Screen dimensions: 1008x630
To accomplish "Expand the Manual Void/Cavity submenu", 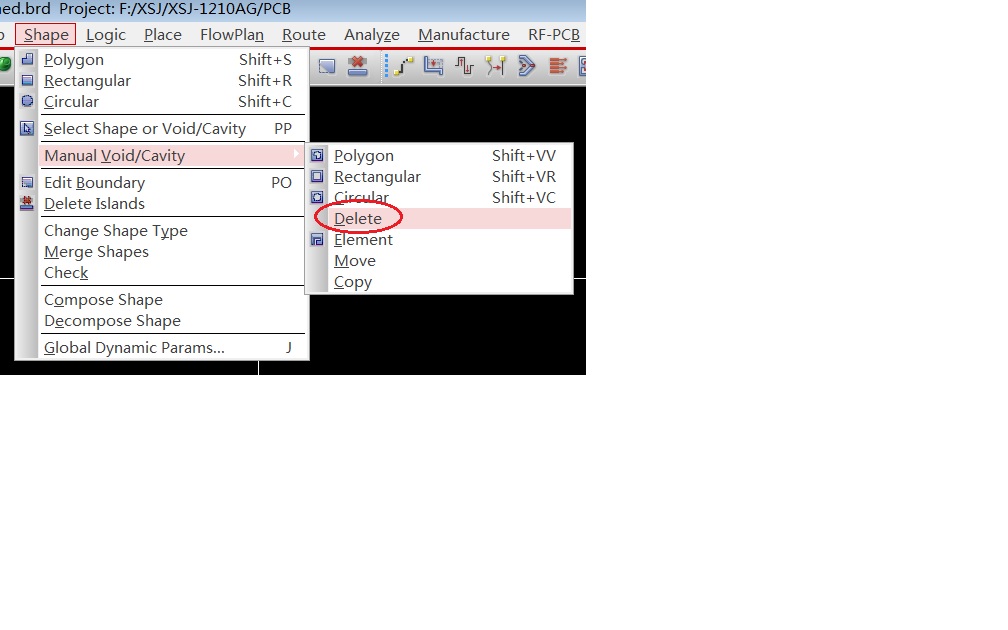I will [x=170, y=156].
